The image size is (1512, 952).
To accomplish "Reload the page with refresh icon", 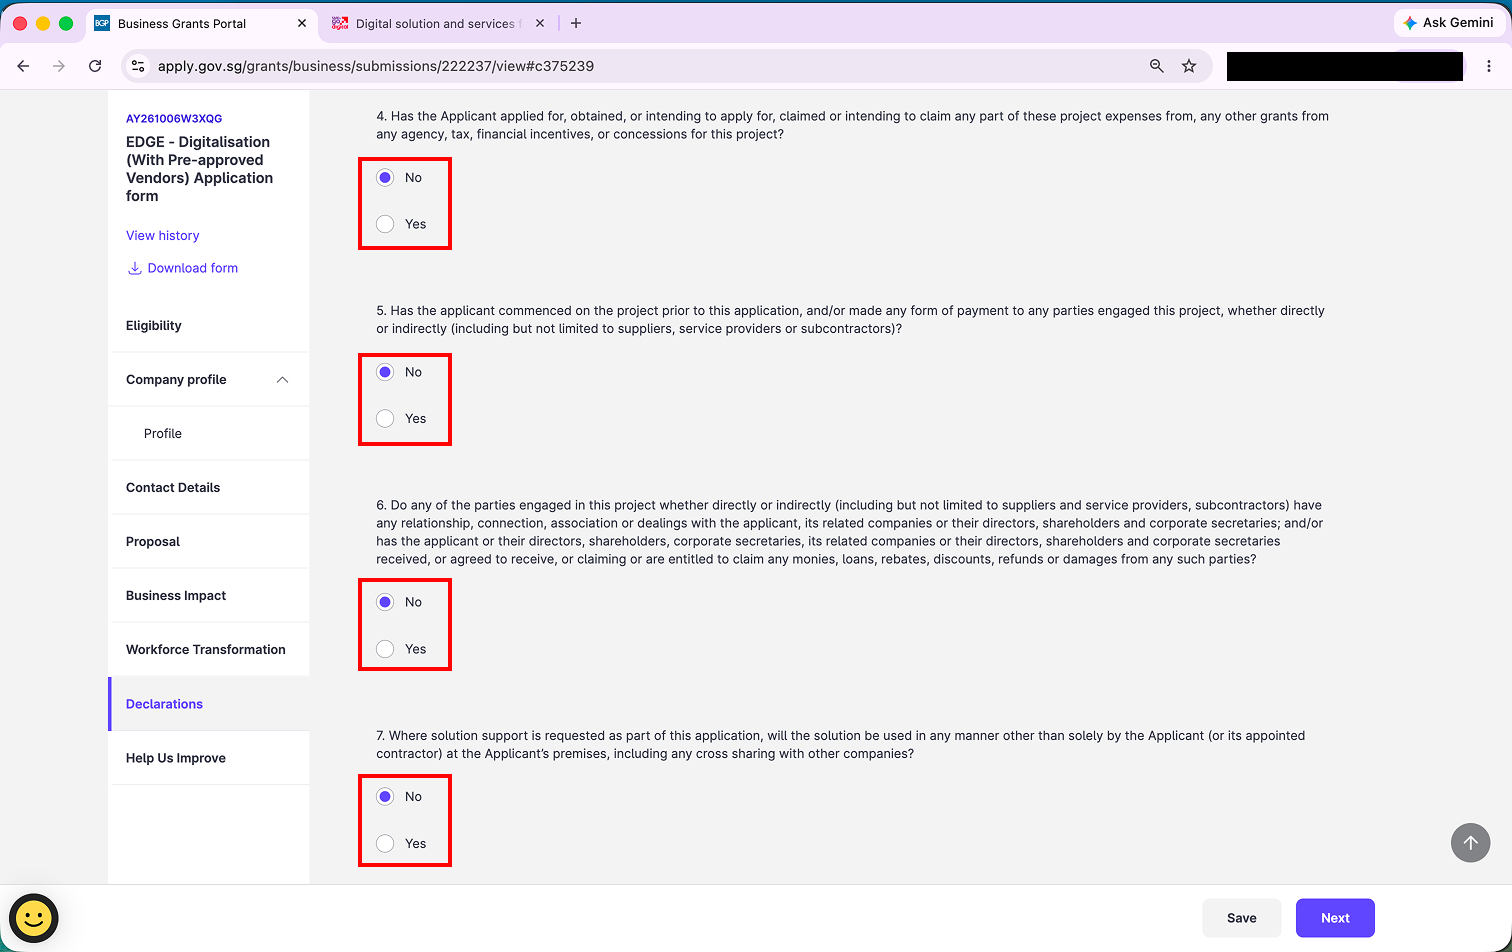I will tap(95, 66).
